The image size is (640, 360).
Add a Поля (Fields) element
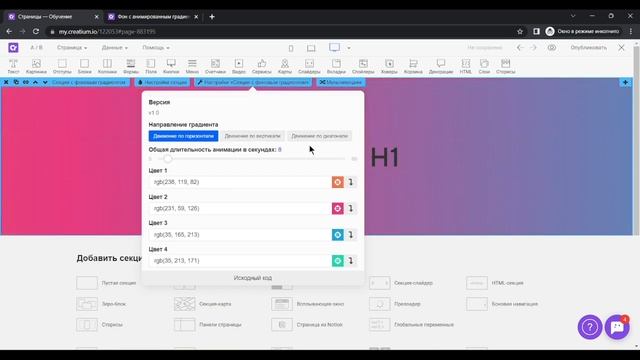[x=151, y=66]
